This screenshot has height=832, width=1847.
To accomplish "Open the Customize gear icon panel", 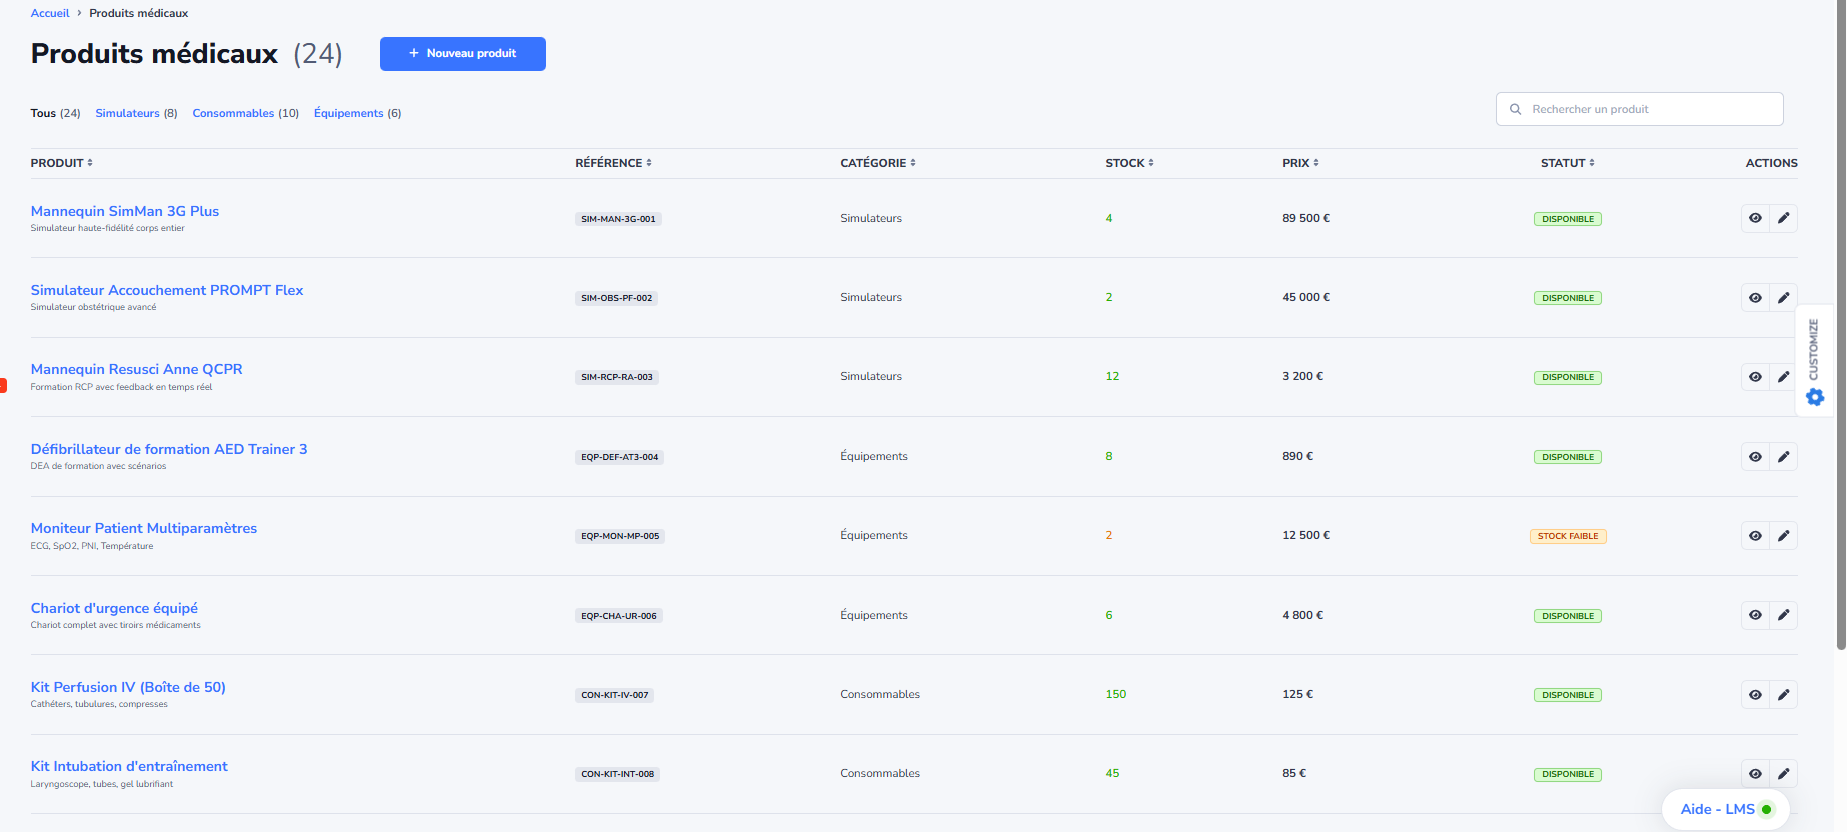I will [1815, 397].
